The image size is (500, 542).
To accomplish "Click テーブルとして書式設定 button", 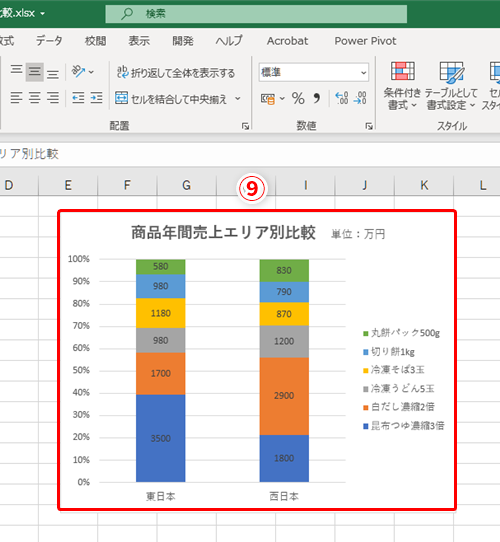I will (x=451, y=86).
